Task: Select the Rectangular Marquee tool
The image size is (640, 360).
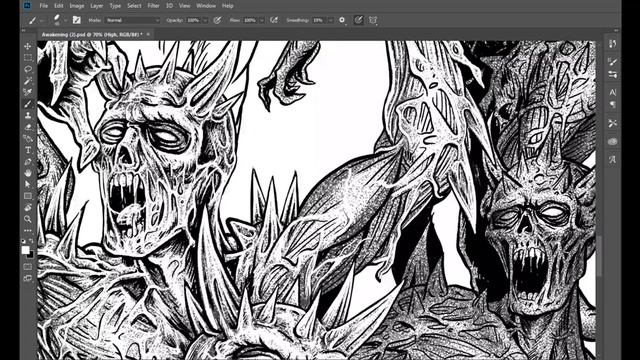Action: (x=28, y=58)
